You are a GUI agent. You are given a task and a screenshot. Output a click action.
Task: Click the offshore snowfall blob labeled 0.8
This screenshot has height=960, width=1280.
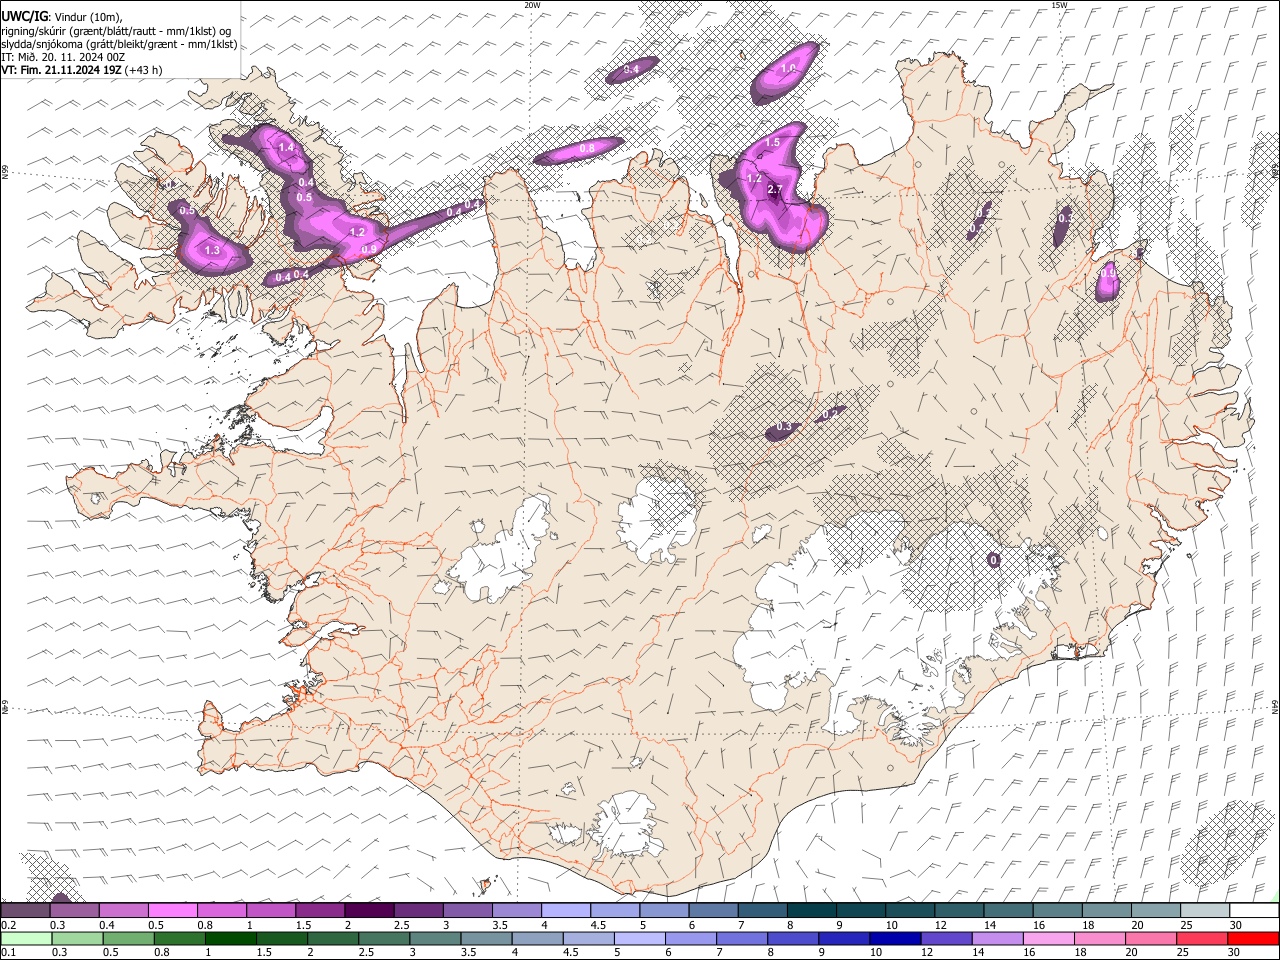[x=579, y=150]
